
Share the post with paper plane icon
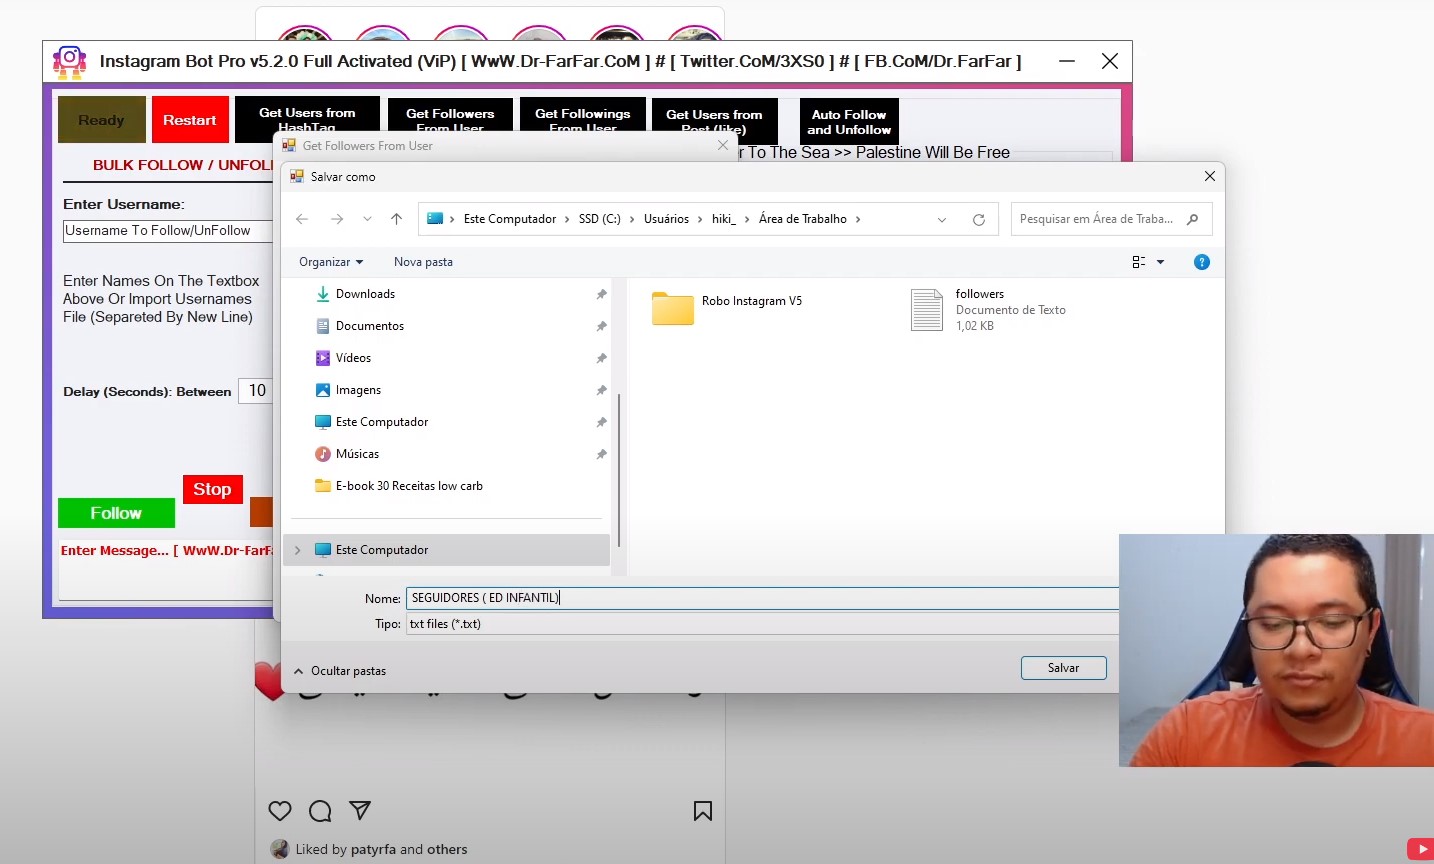pyautogui.click(x=360, y=810)
